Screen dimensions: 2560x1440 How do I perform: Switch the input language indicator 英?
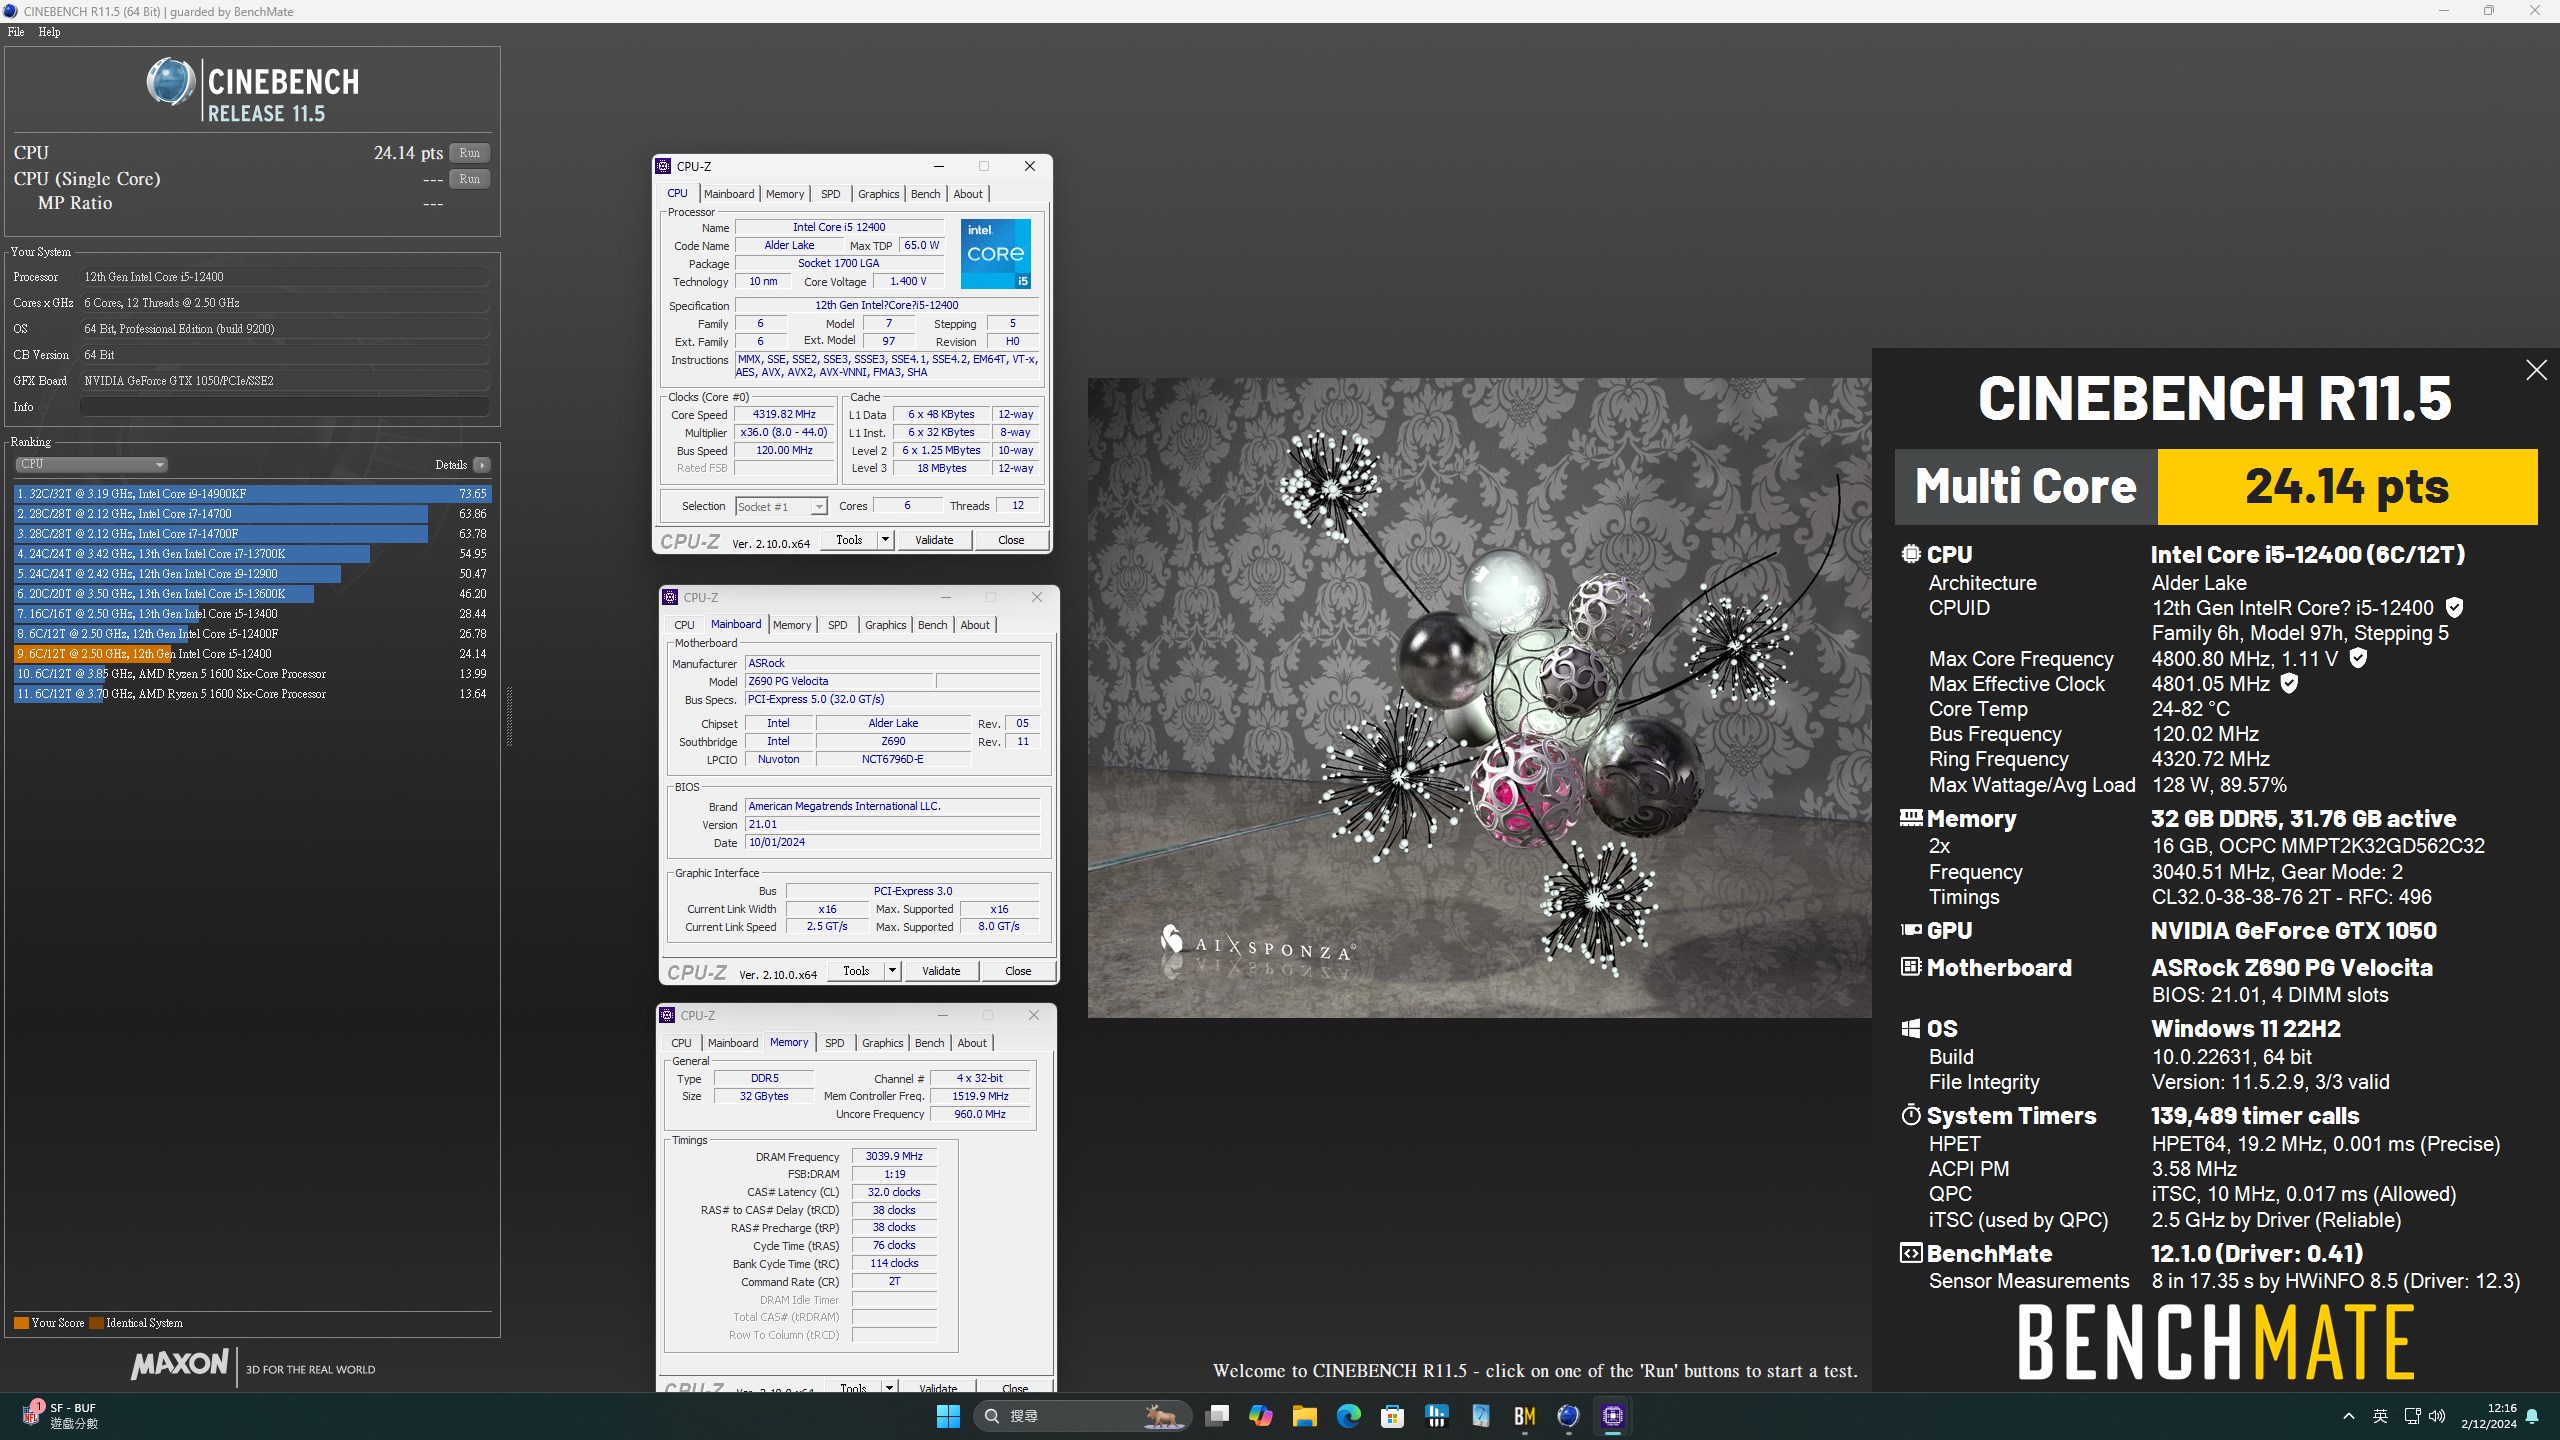click(2380, 1416)
